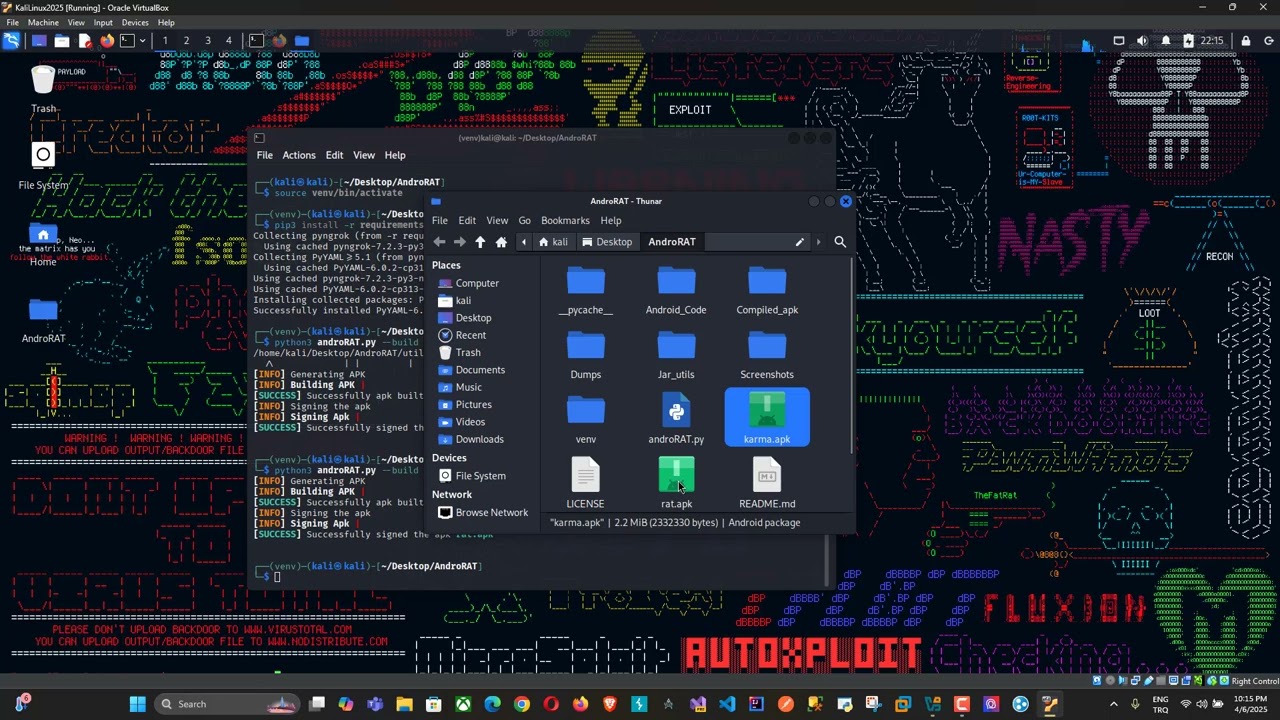Click the File System icon on the Kali desktop
This screenshot has height=720, width=1280.
pos(43,165)
